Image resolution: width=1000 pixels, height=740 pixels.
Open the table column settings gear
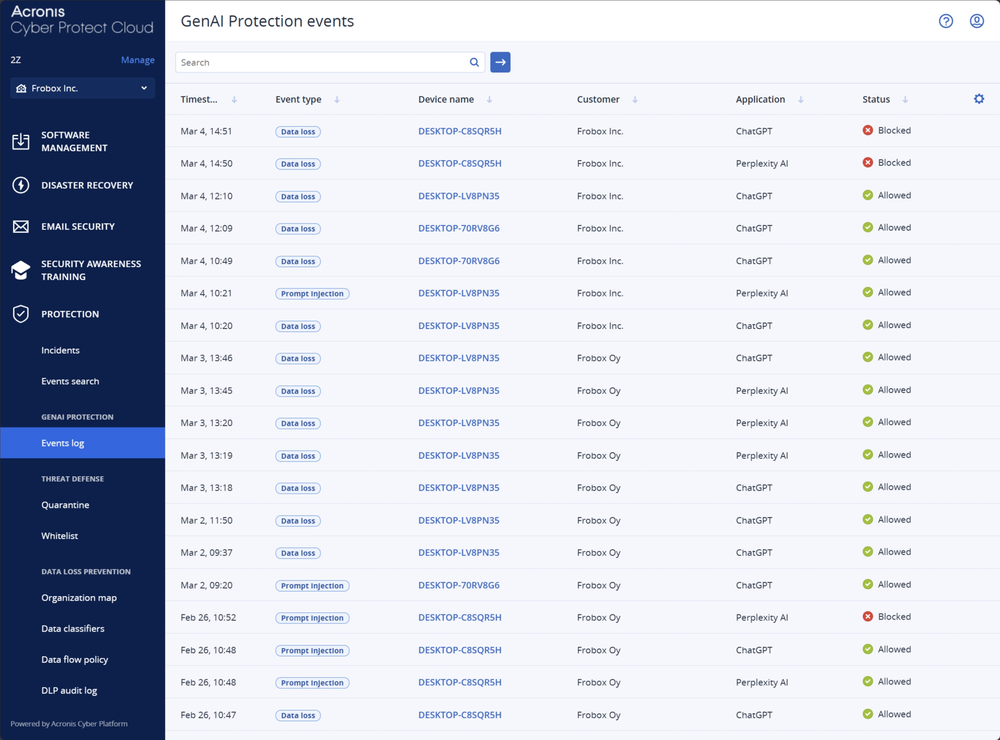click(x=979, y=99)
